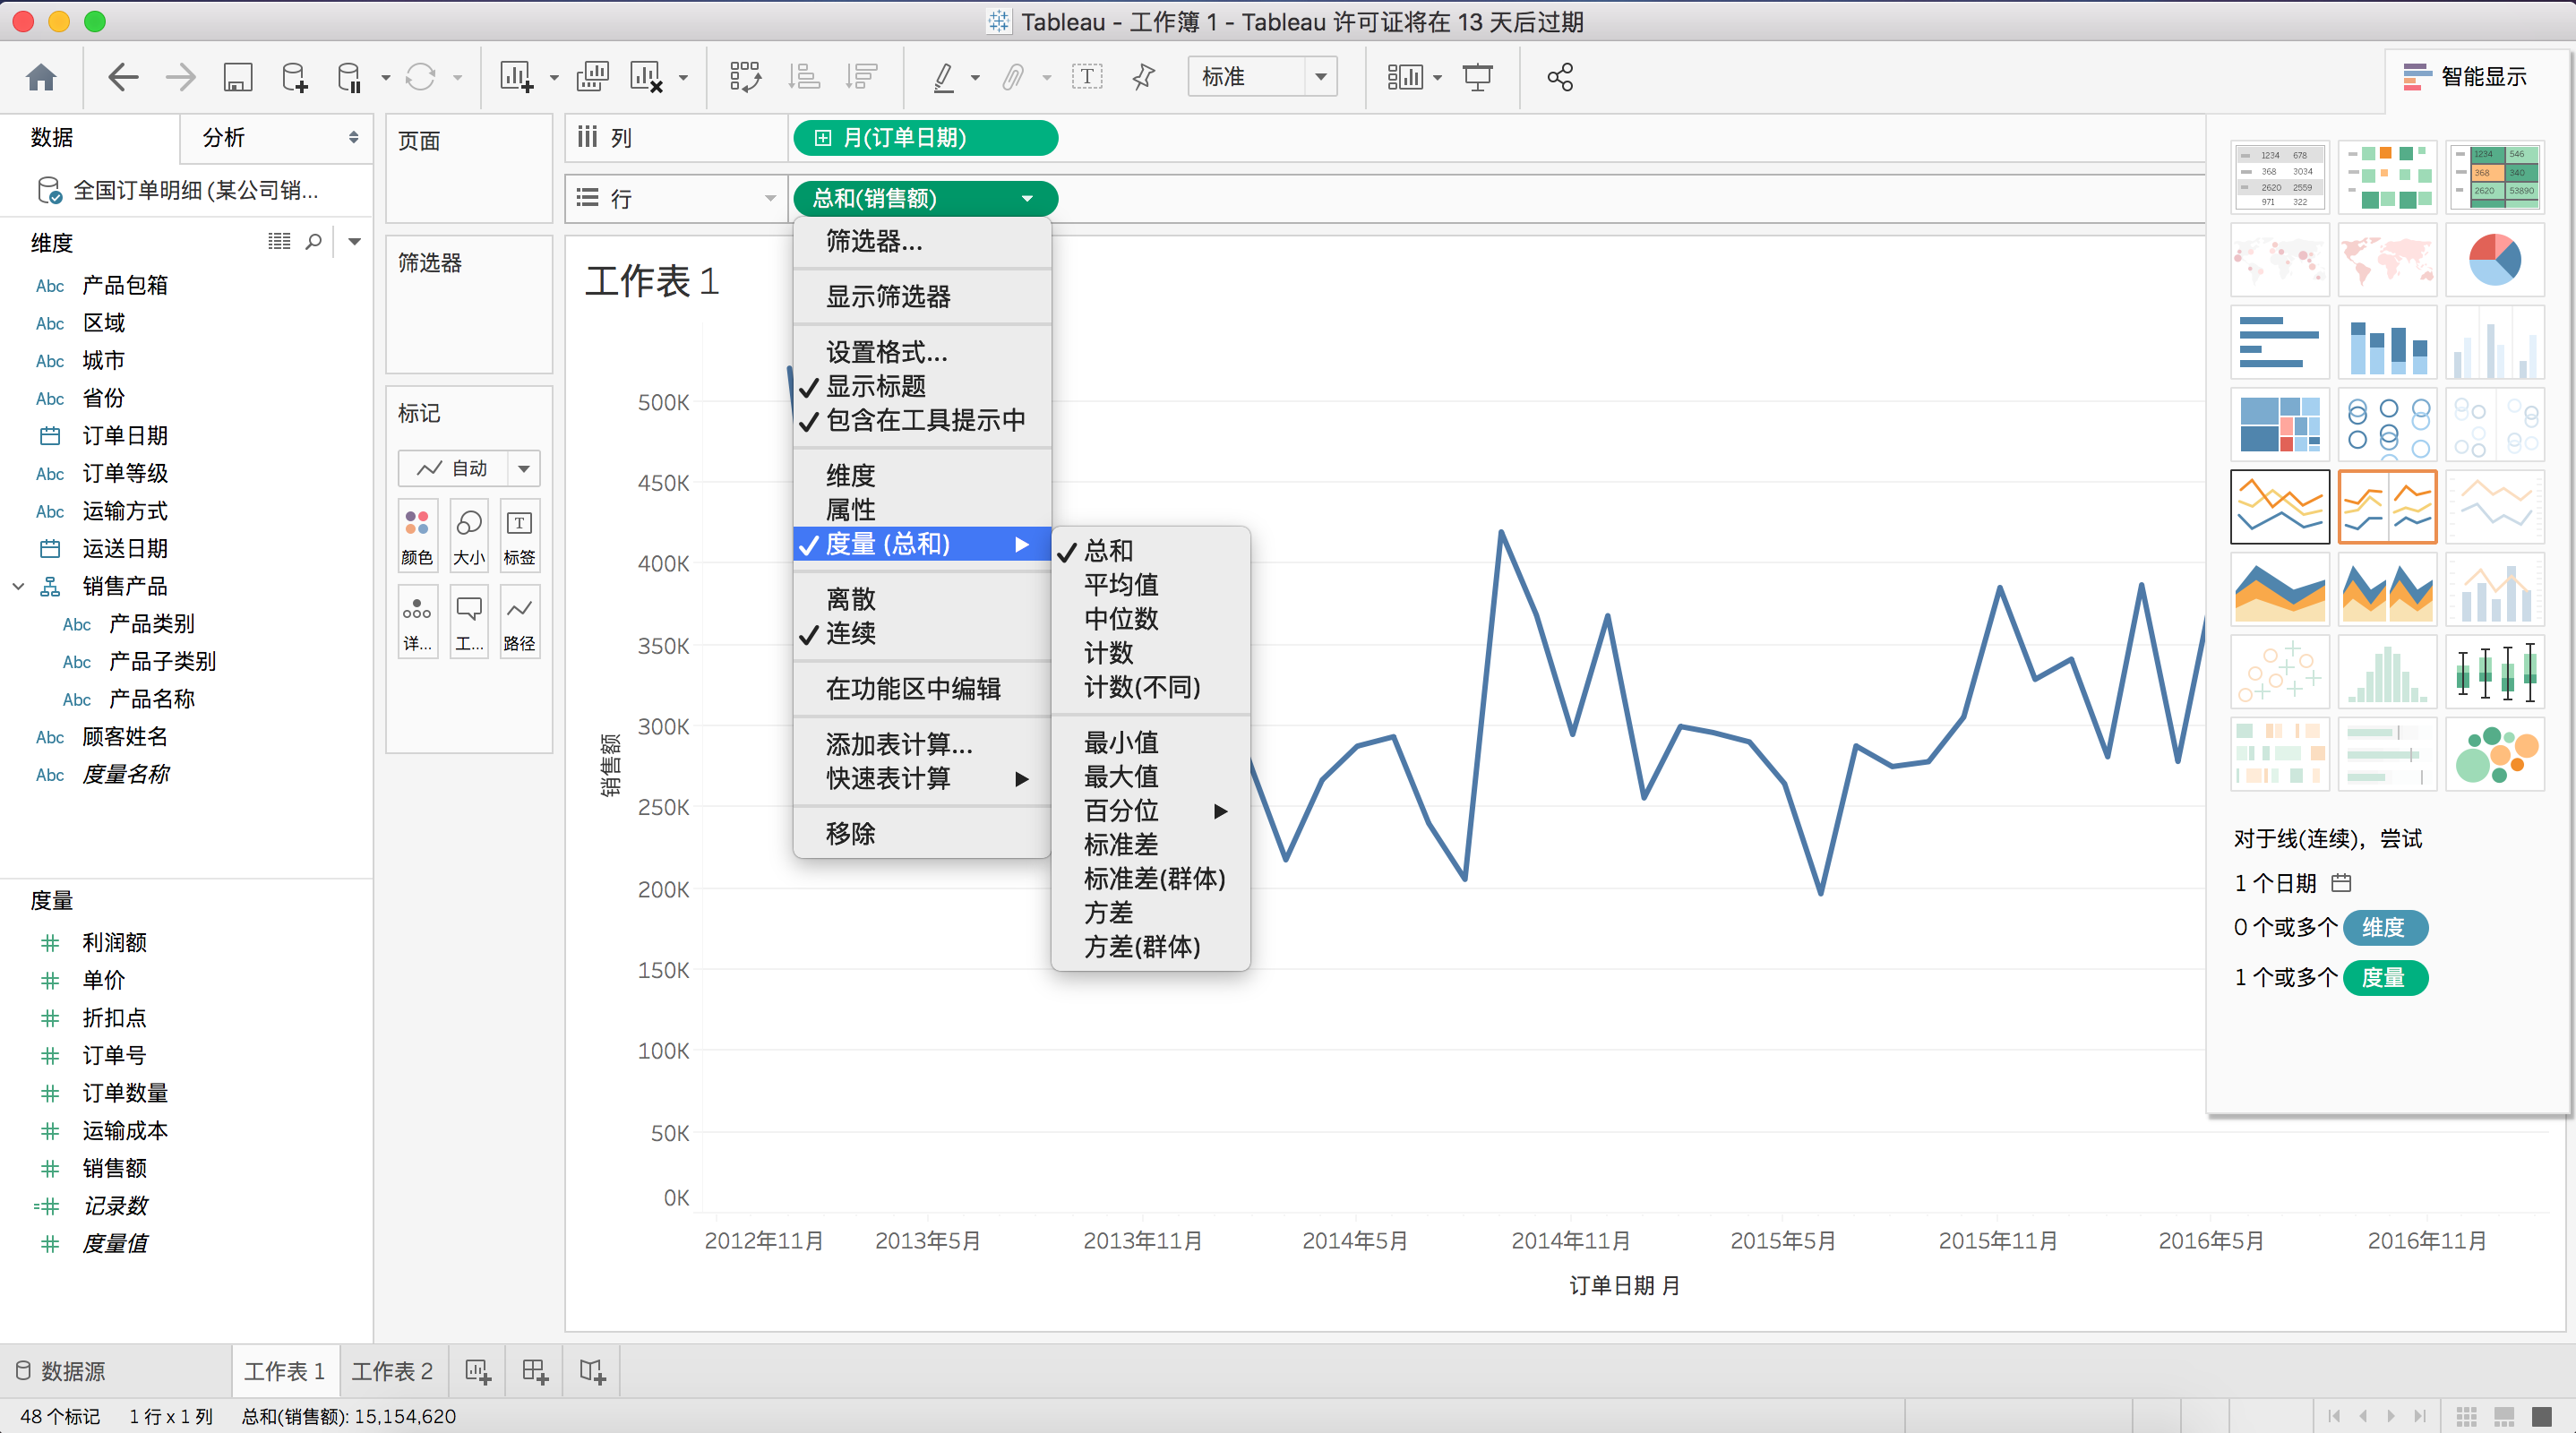This screenshot has height=1433, width=2576.
Task: Create a new worksheet from bottom bar icon
Action: [478, 1370]
